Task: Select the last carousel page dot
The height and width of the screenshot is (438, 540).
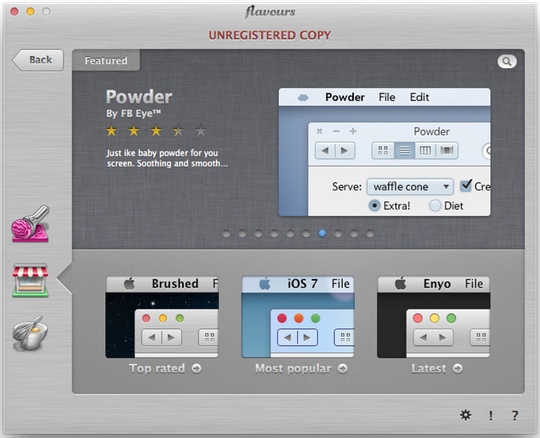Action: [x=370, y=234]
